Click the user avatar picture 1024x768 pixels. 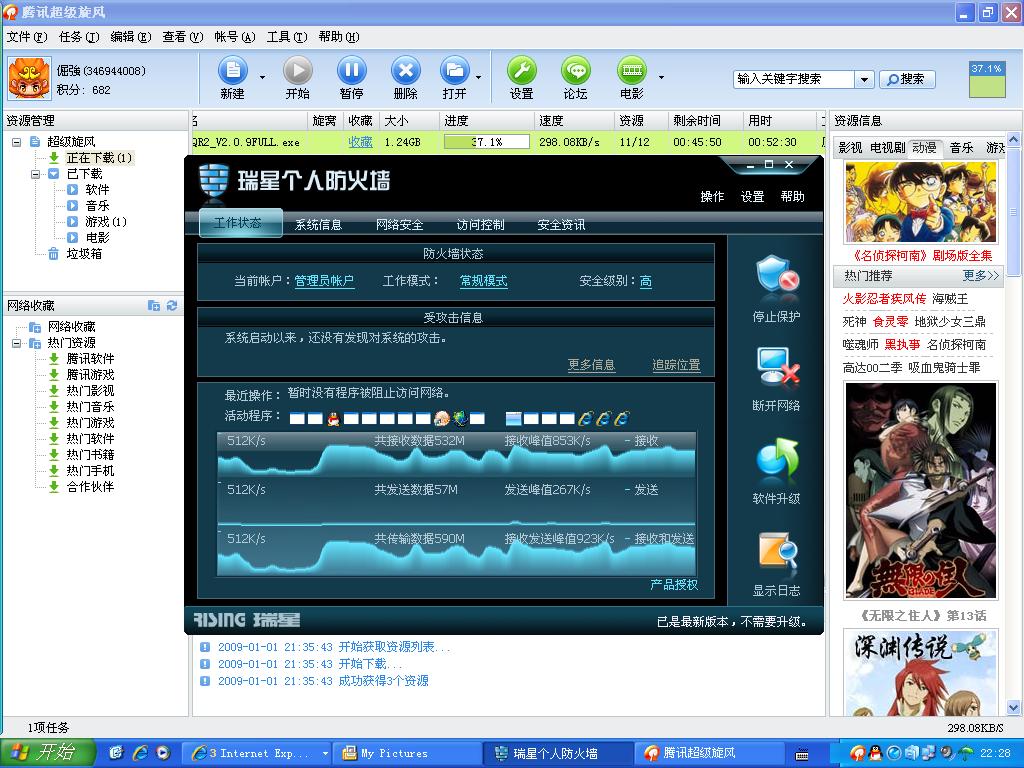tap(29, 78)
